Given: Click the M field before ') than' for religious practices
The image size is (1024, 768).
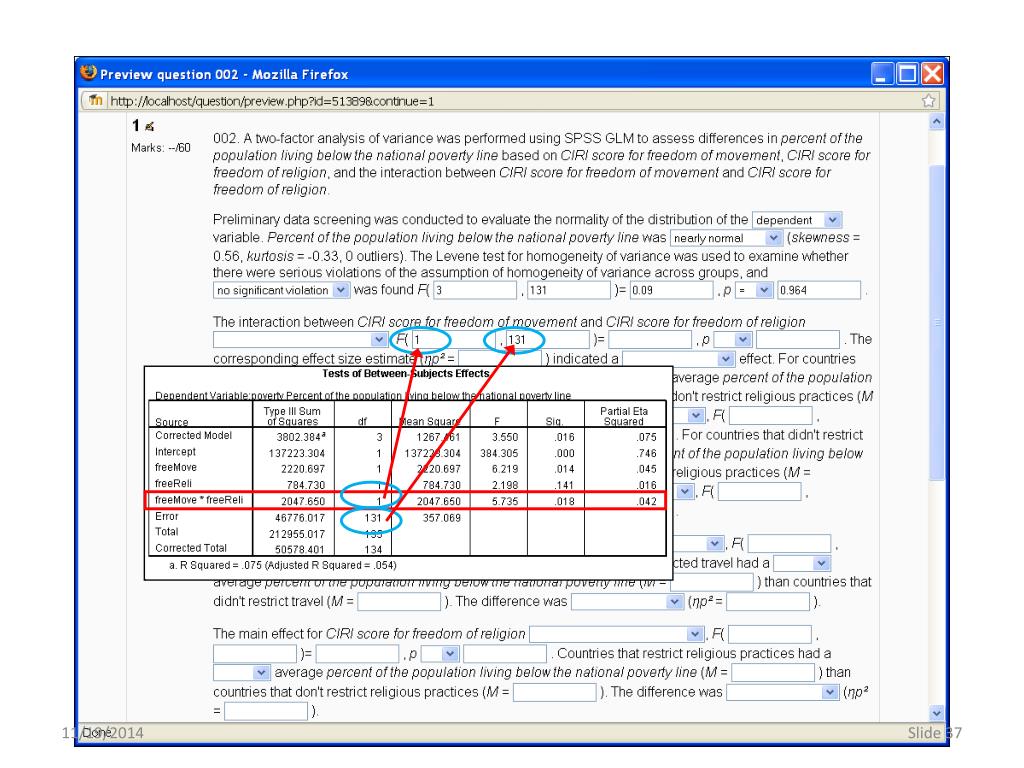Looking at the screenshot, I should point(773,673).
